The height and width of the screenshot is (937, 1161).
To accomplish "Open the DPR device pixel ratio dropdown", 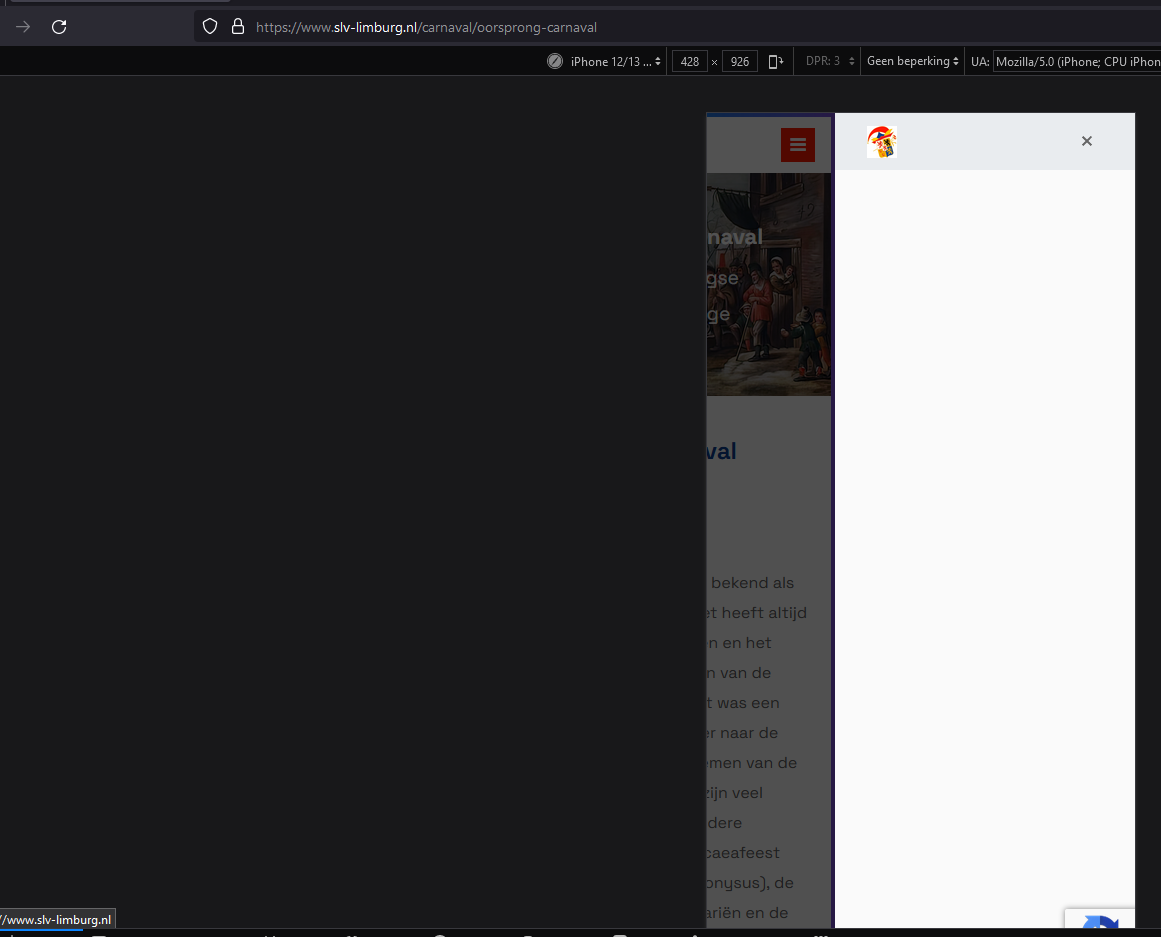I will pyautogui.click(x=829, y=61).
